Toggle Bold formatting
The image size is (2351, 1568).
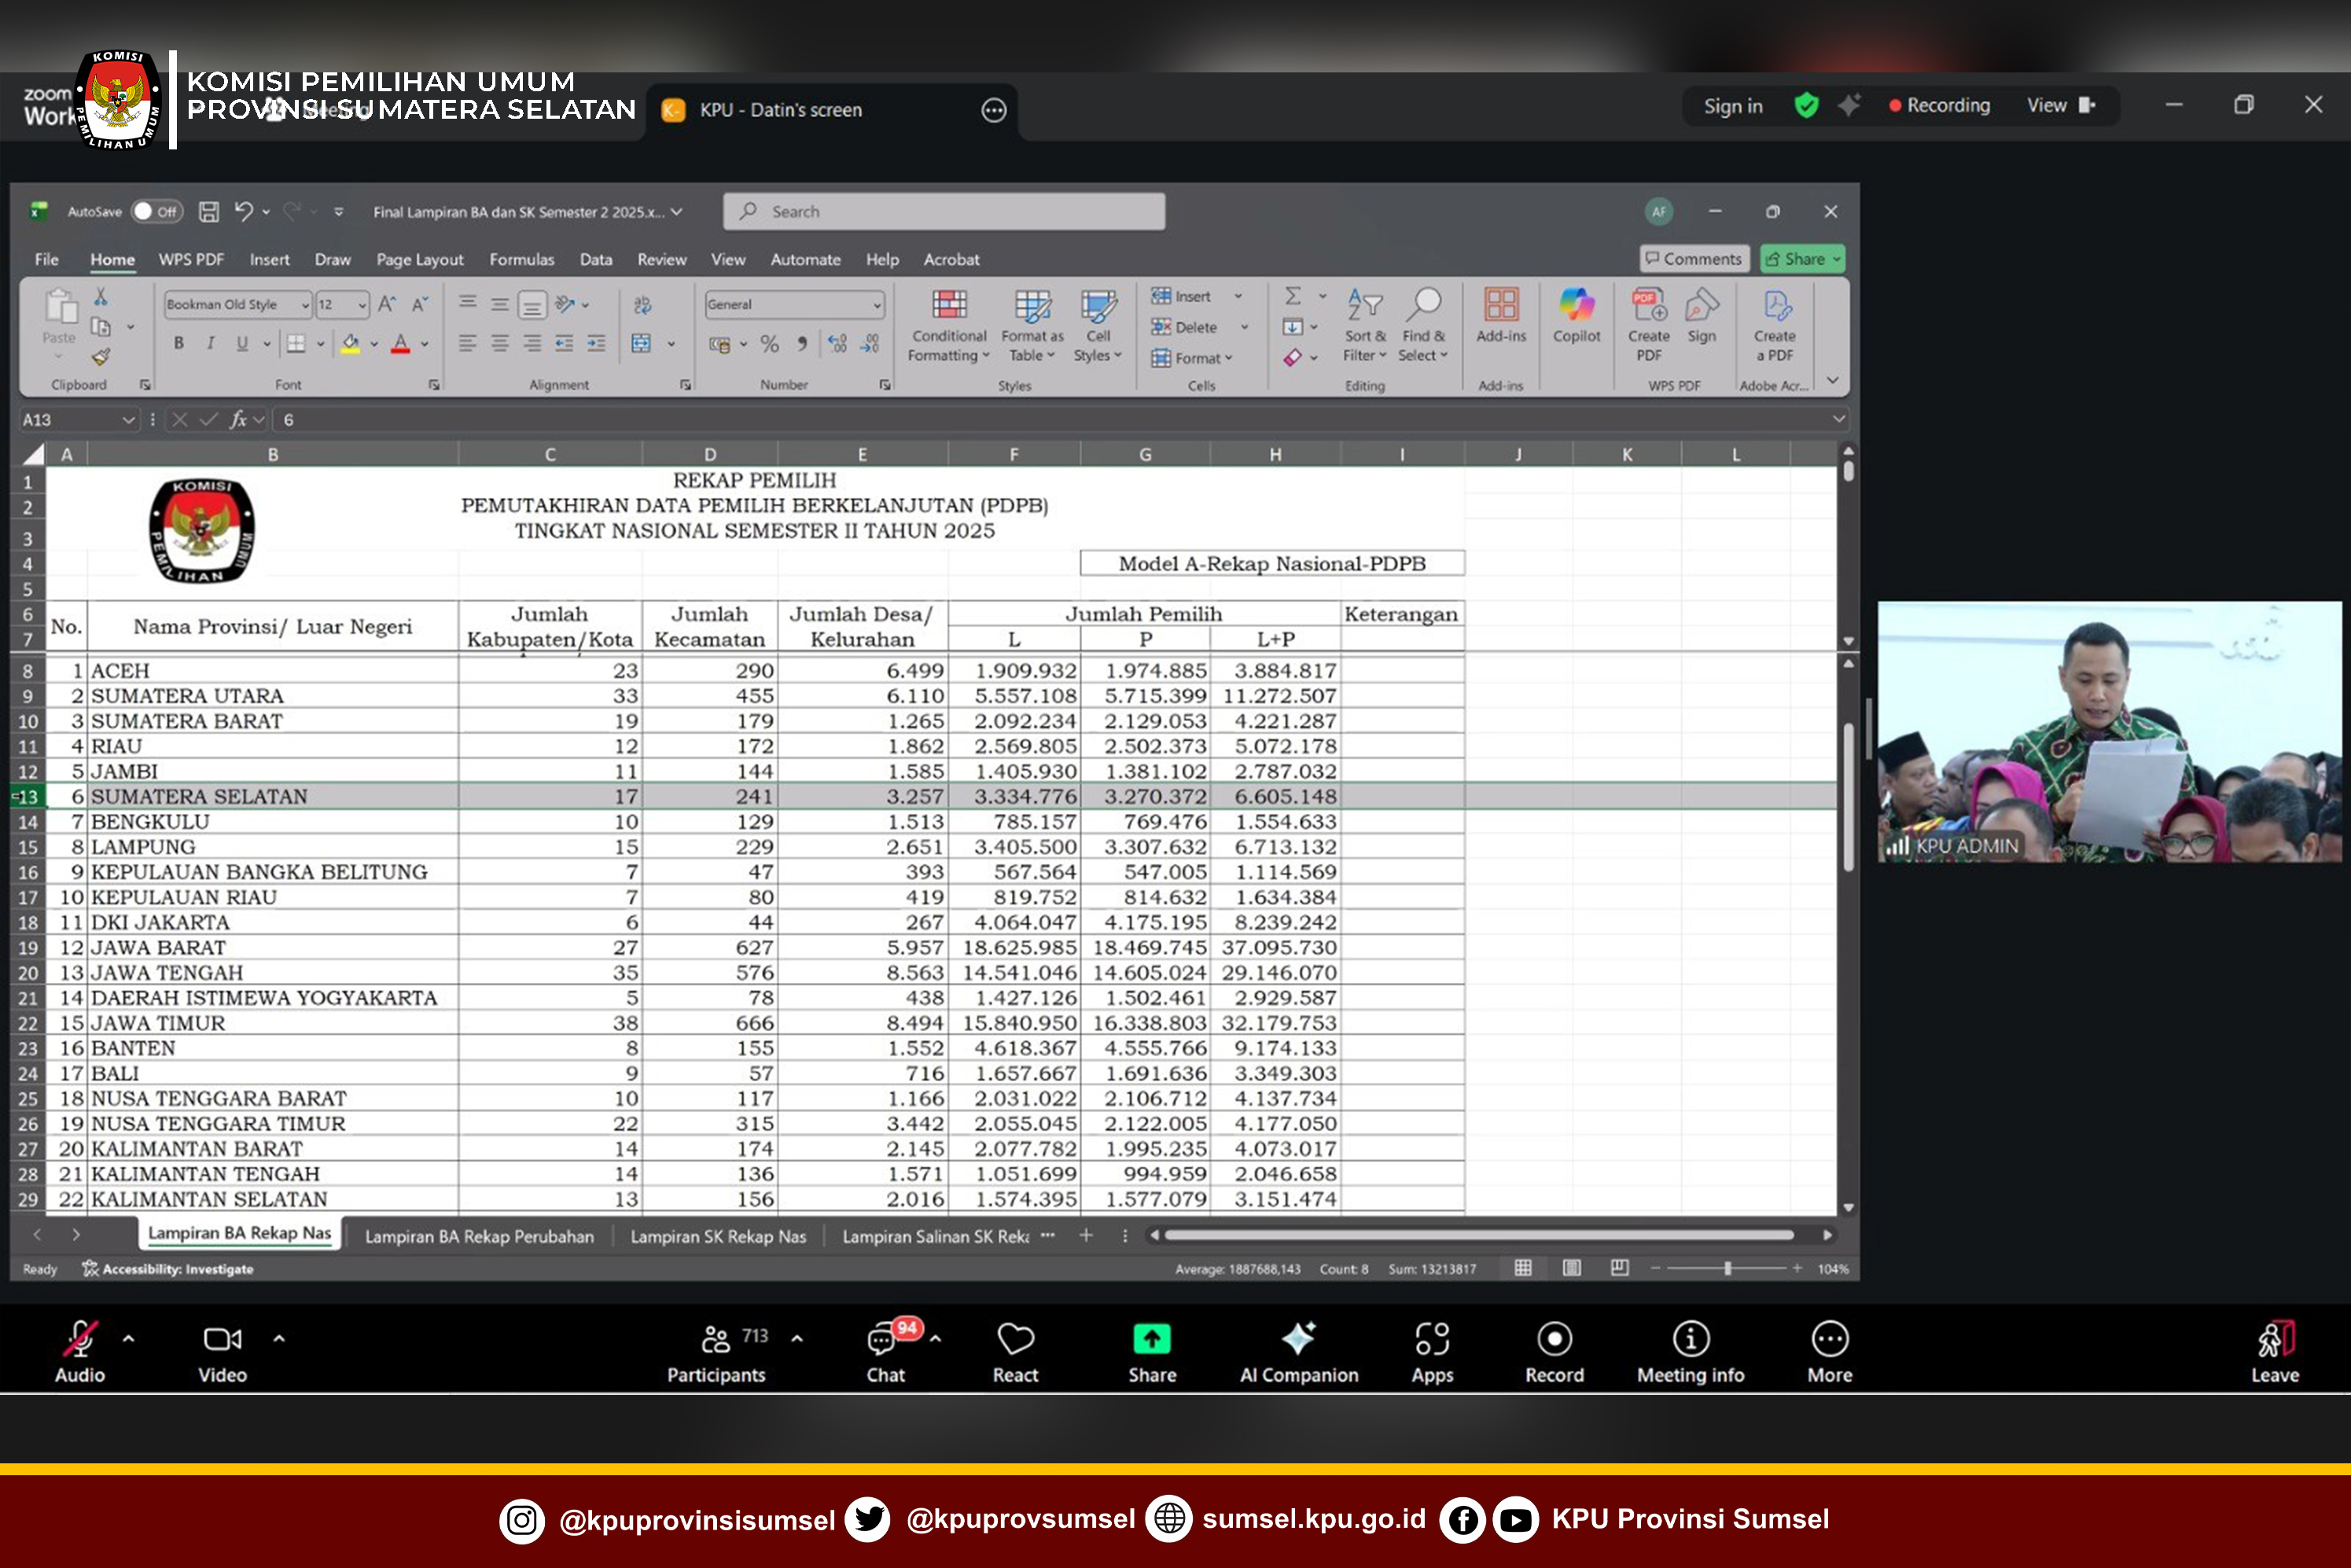coord(179,343)
